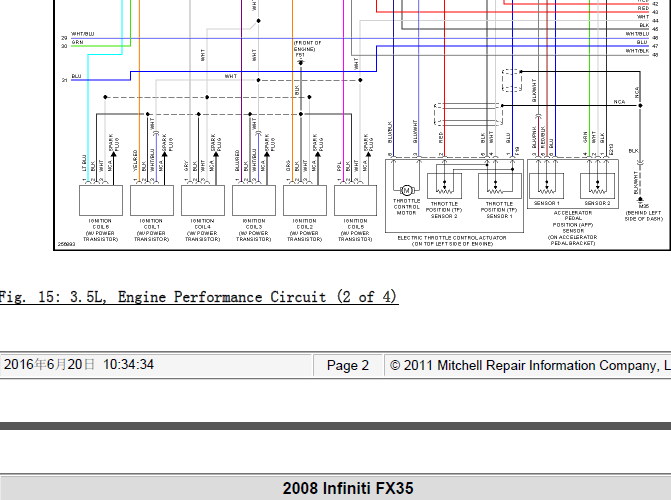The image size is (671, 500).
Task: Click the accelerator pedal 'SENSOR 1' box
Action: tap(546, 186)
